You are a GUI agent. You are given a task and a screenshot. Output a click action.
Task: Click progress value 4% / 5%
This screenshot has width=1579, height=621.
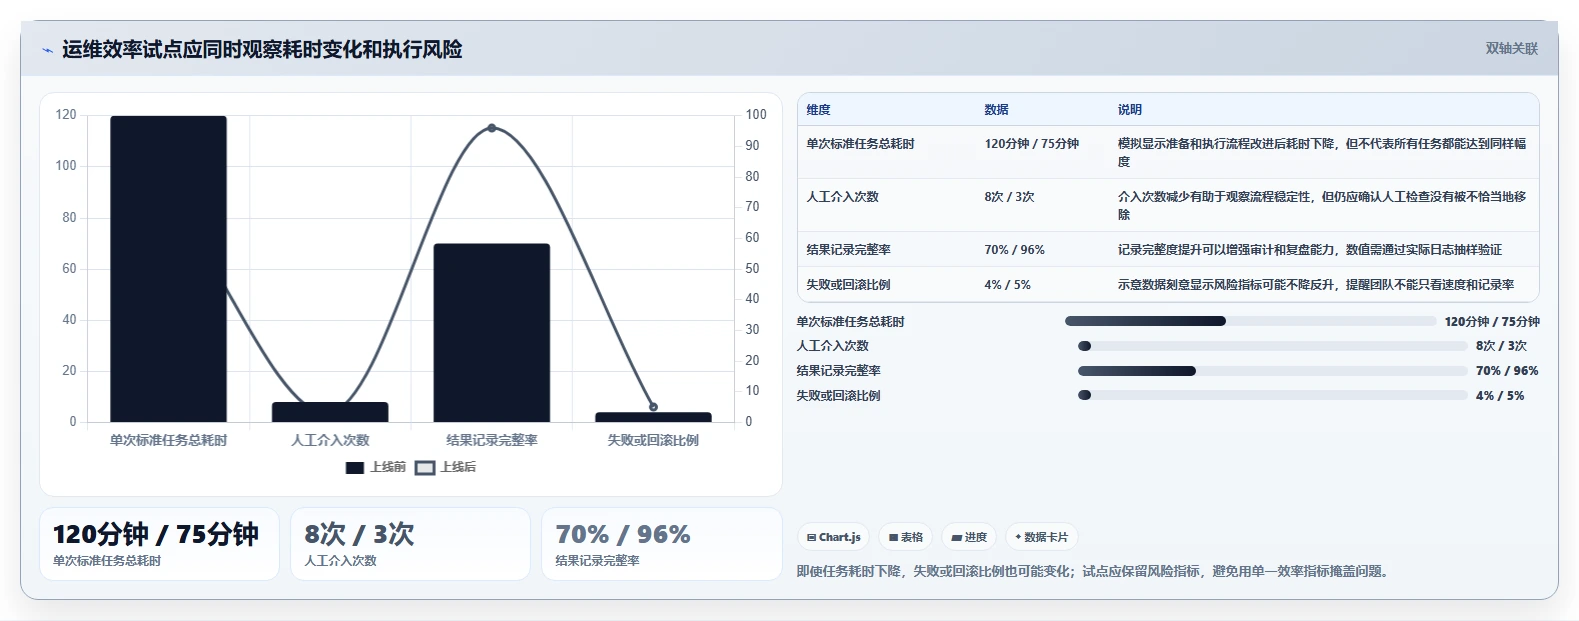point(1500,395)
